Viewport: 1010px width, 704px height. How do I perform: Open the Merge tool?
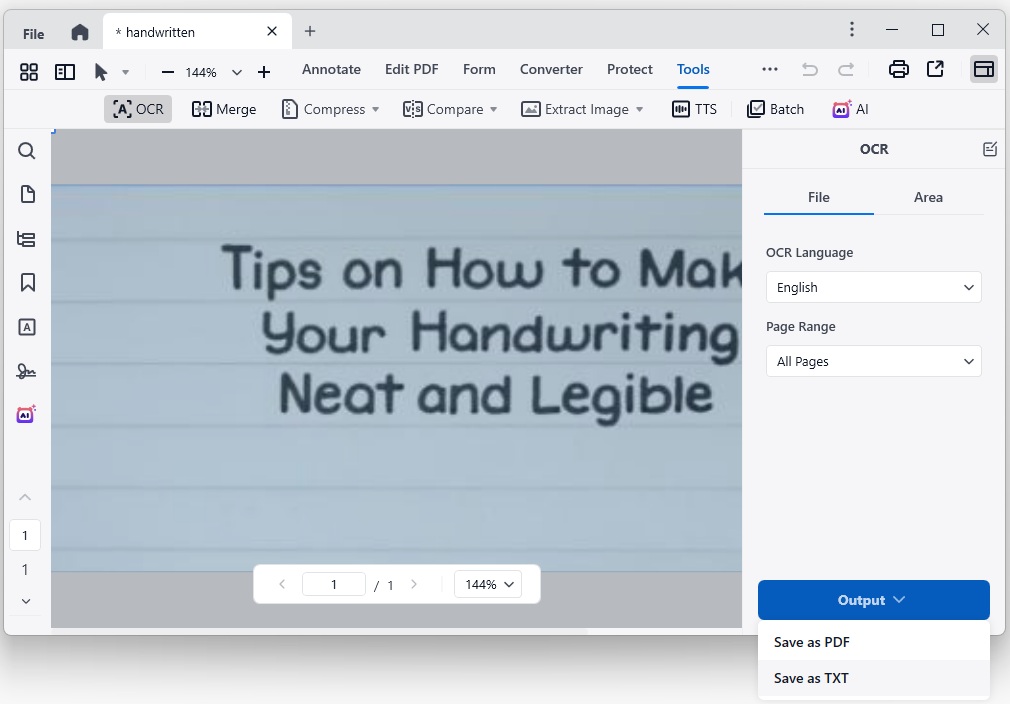(x=224, y=109)
